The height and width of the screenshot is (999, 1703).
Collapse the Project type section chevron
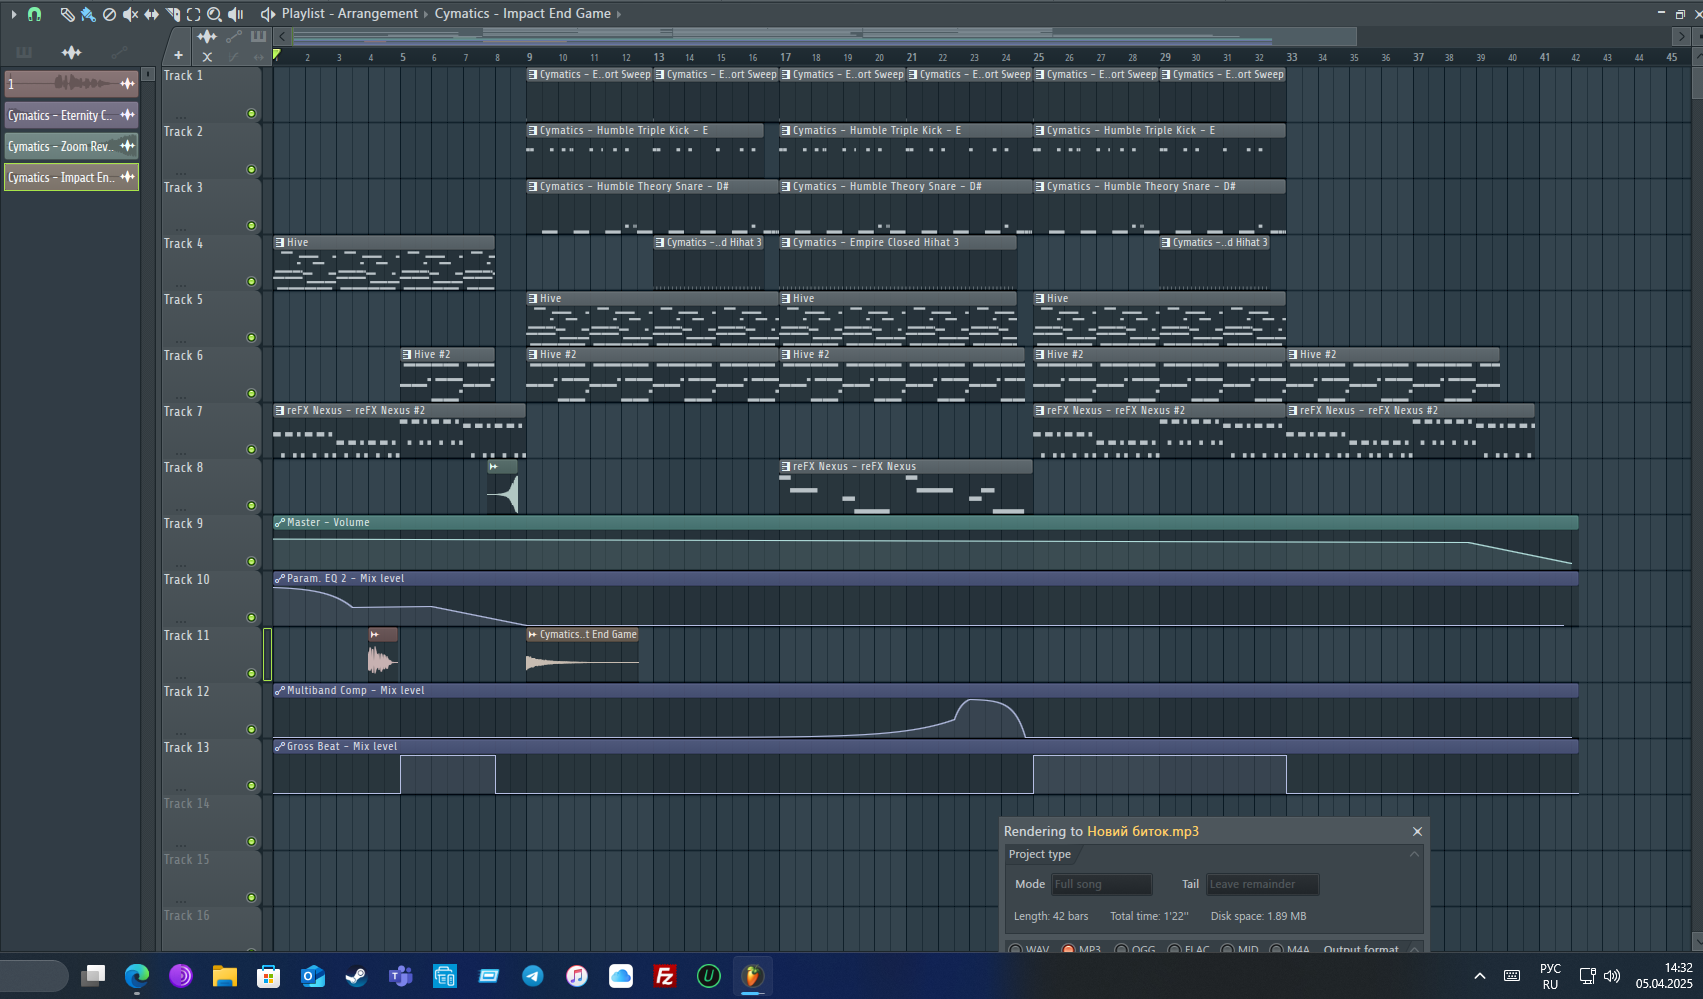coord(1414,854)
